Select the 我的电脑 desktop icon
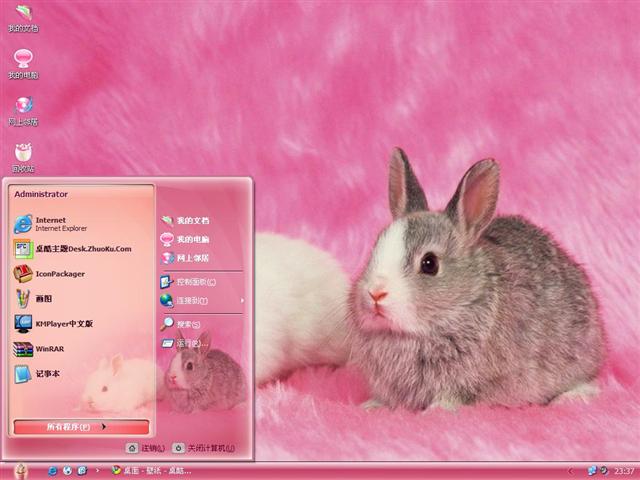The image size is (640, 480). (x=23, y=61)
